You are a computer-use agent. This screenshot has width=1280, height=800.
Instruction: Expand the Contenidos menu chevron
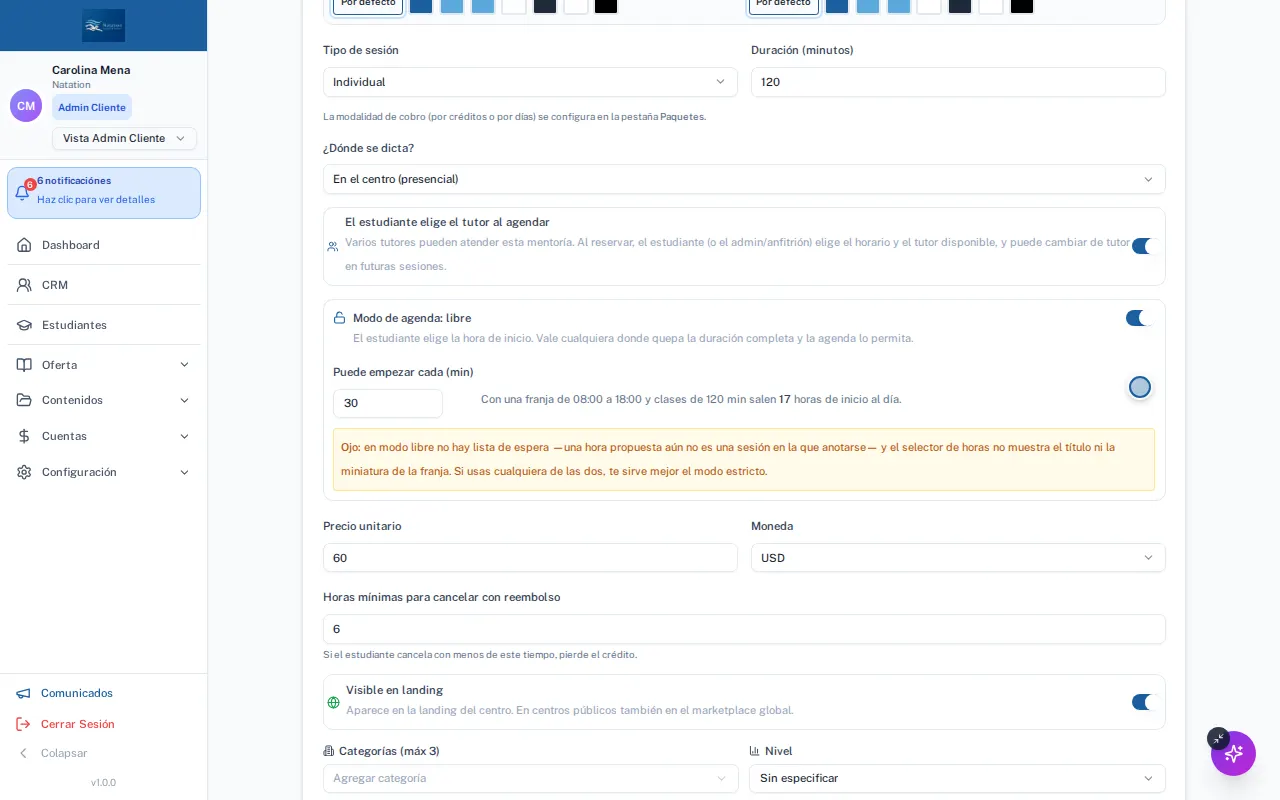[x=184, y=400]
